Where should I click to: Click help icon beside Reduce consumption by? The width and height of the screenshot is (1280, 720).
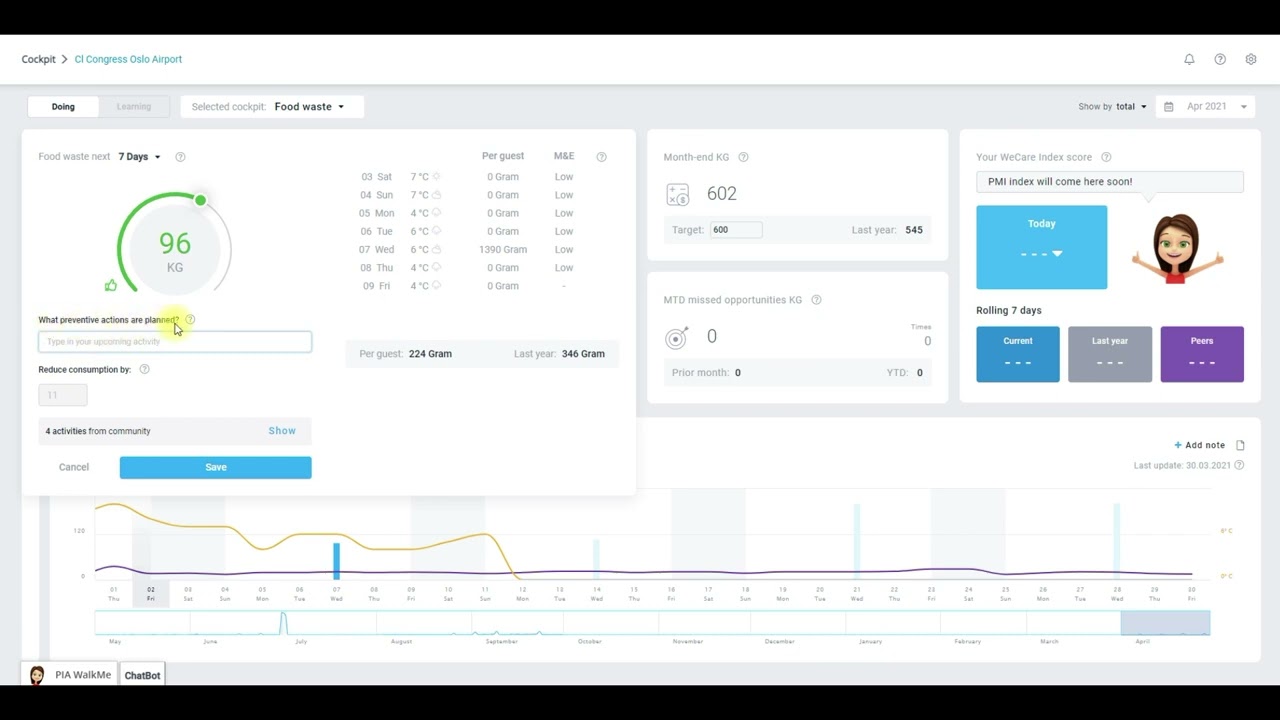point(144,369)
